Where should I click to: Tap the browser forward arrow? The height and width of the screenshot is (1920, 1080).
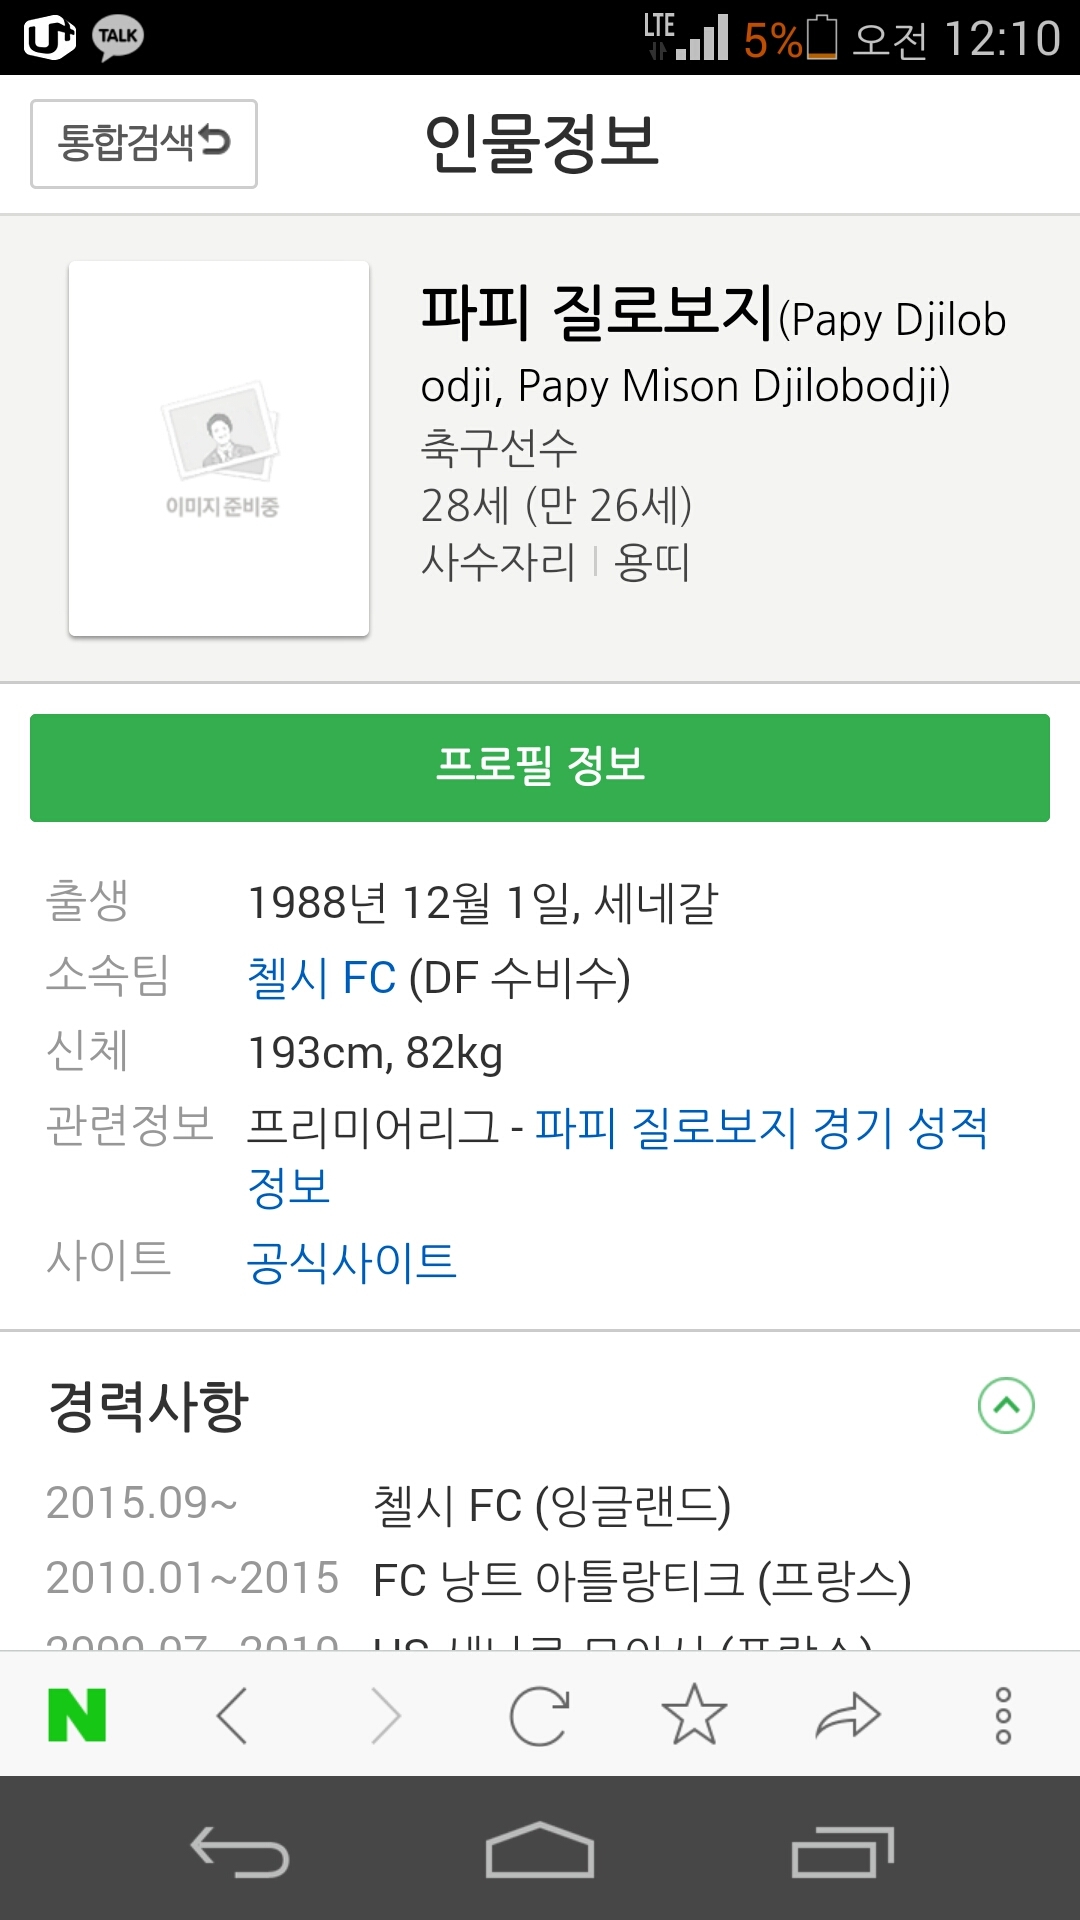[386, 1715]
